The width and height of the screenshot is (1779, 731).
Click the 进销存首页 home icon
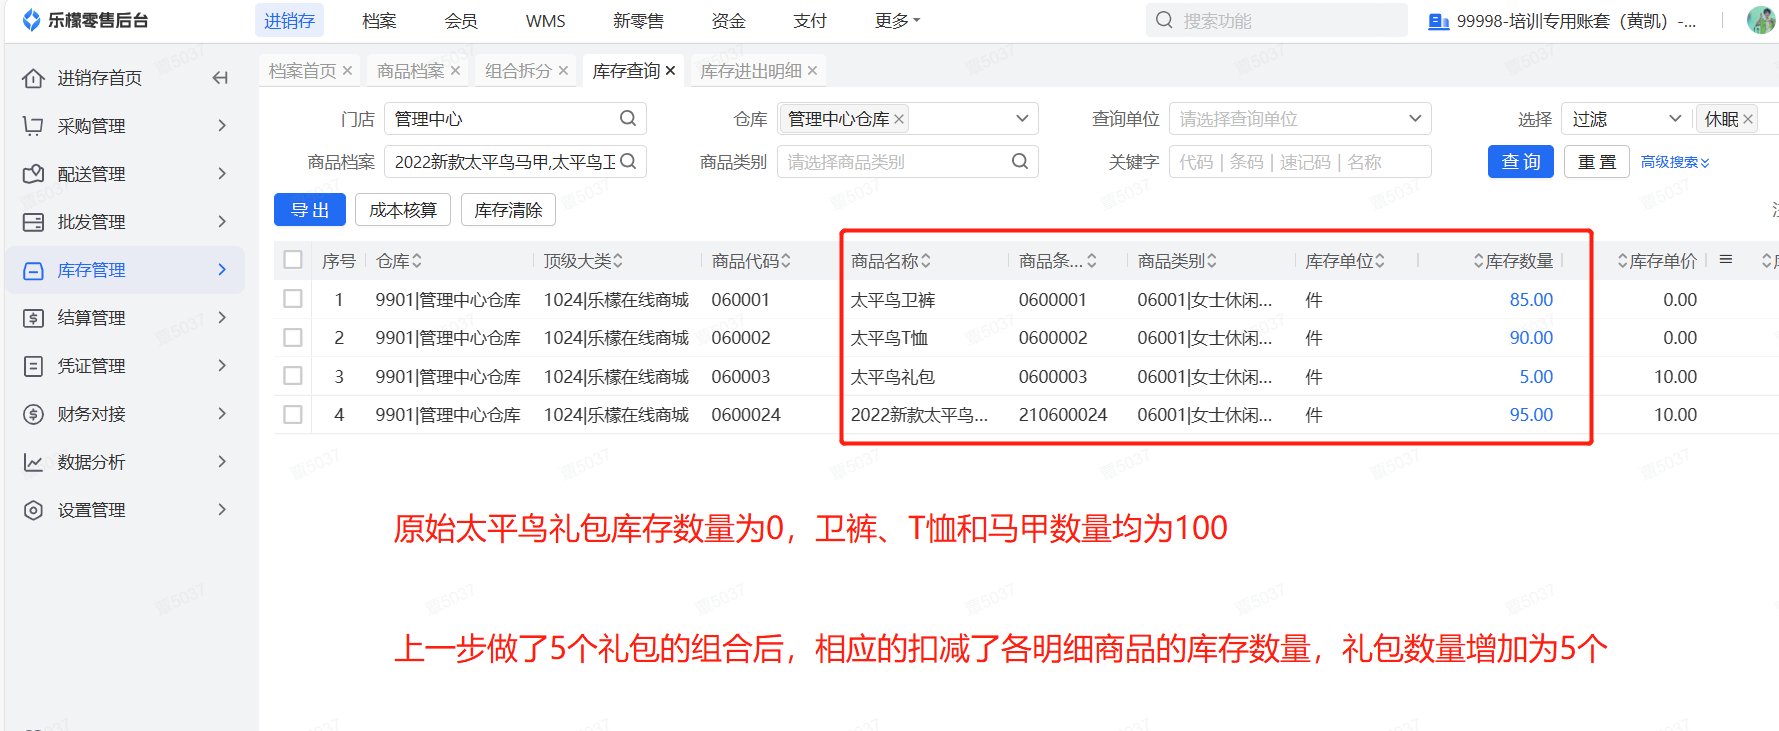[x=33, y=78]
